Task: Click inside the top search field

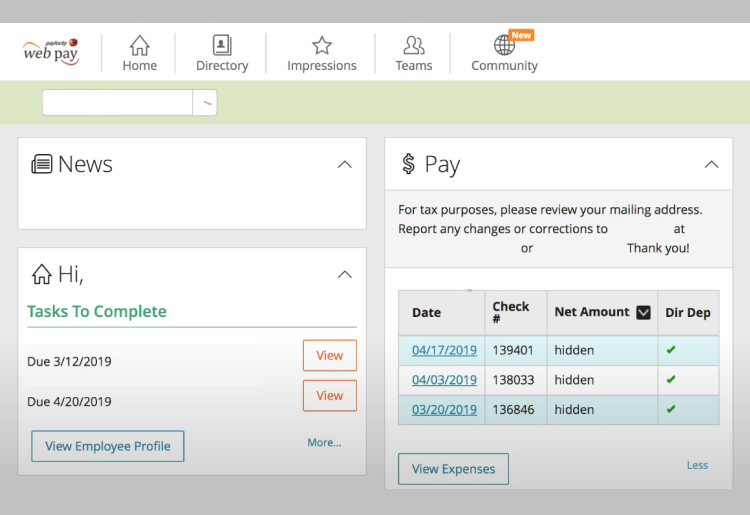Action: [x=117, y=103]
